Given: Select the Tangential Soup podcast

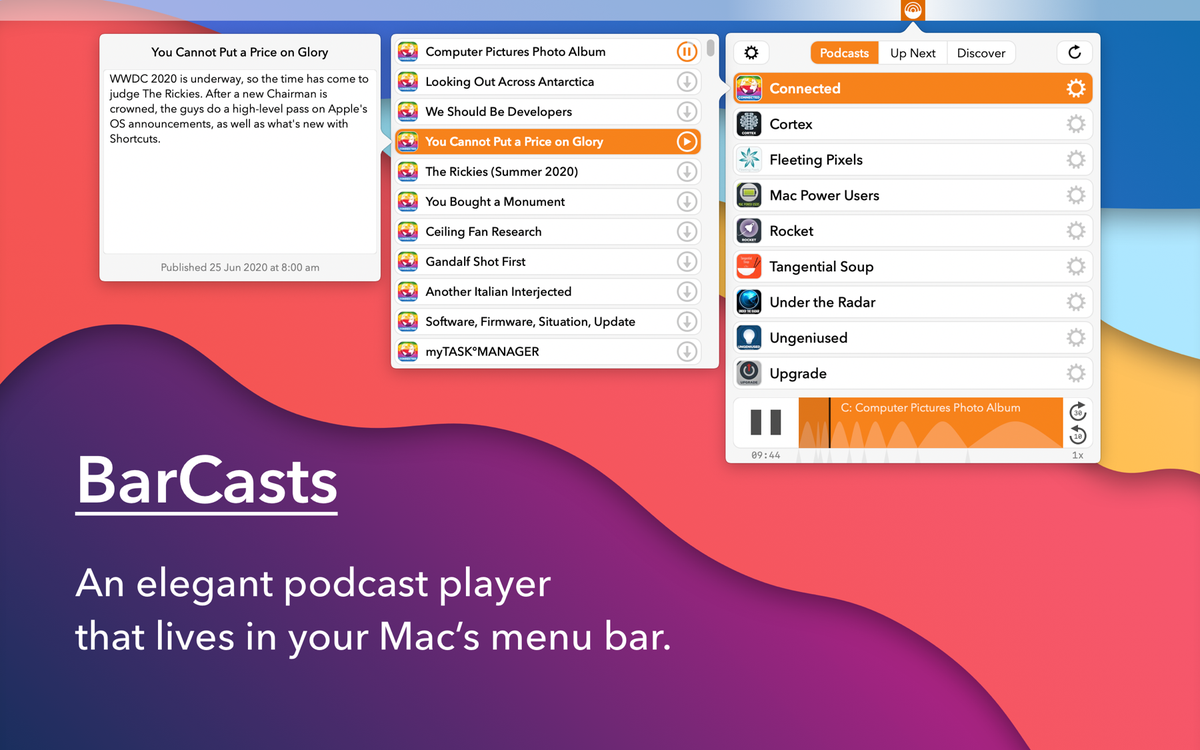Looking at the screenshot, I should [913, 267].
